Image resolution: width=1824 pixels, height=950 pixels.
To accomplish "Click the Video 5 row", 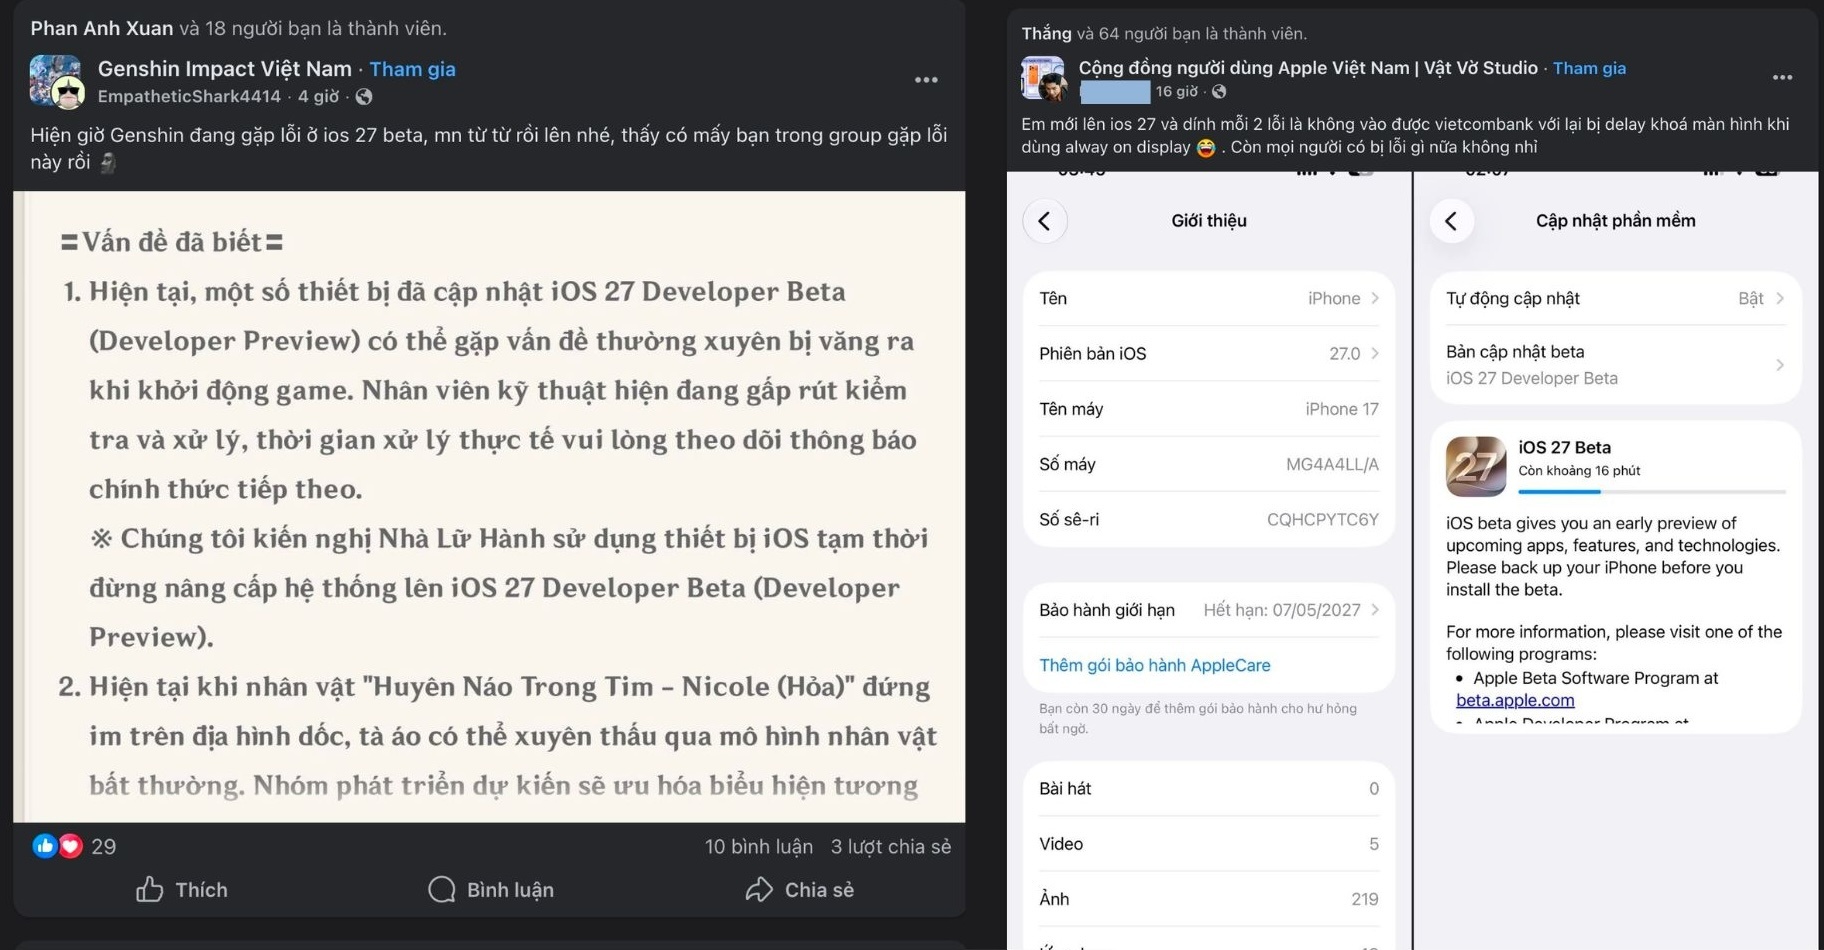I will 1209,844.
